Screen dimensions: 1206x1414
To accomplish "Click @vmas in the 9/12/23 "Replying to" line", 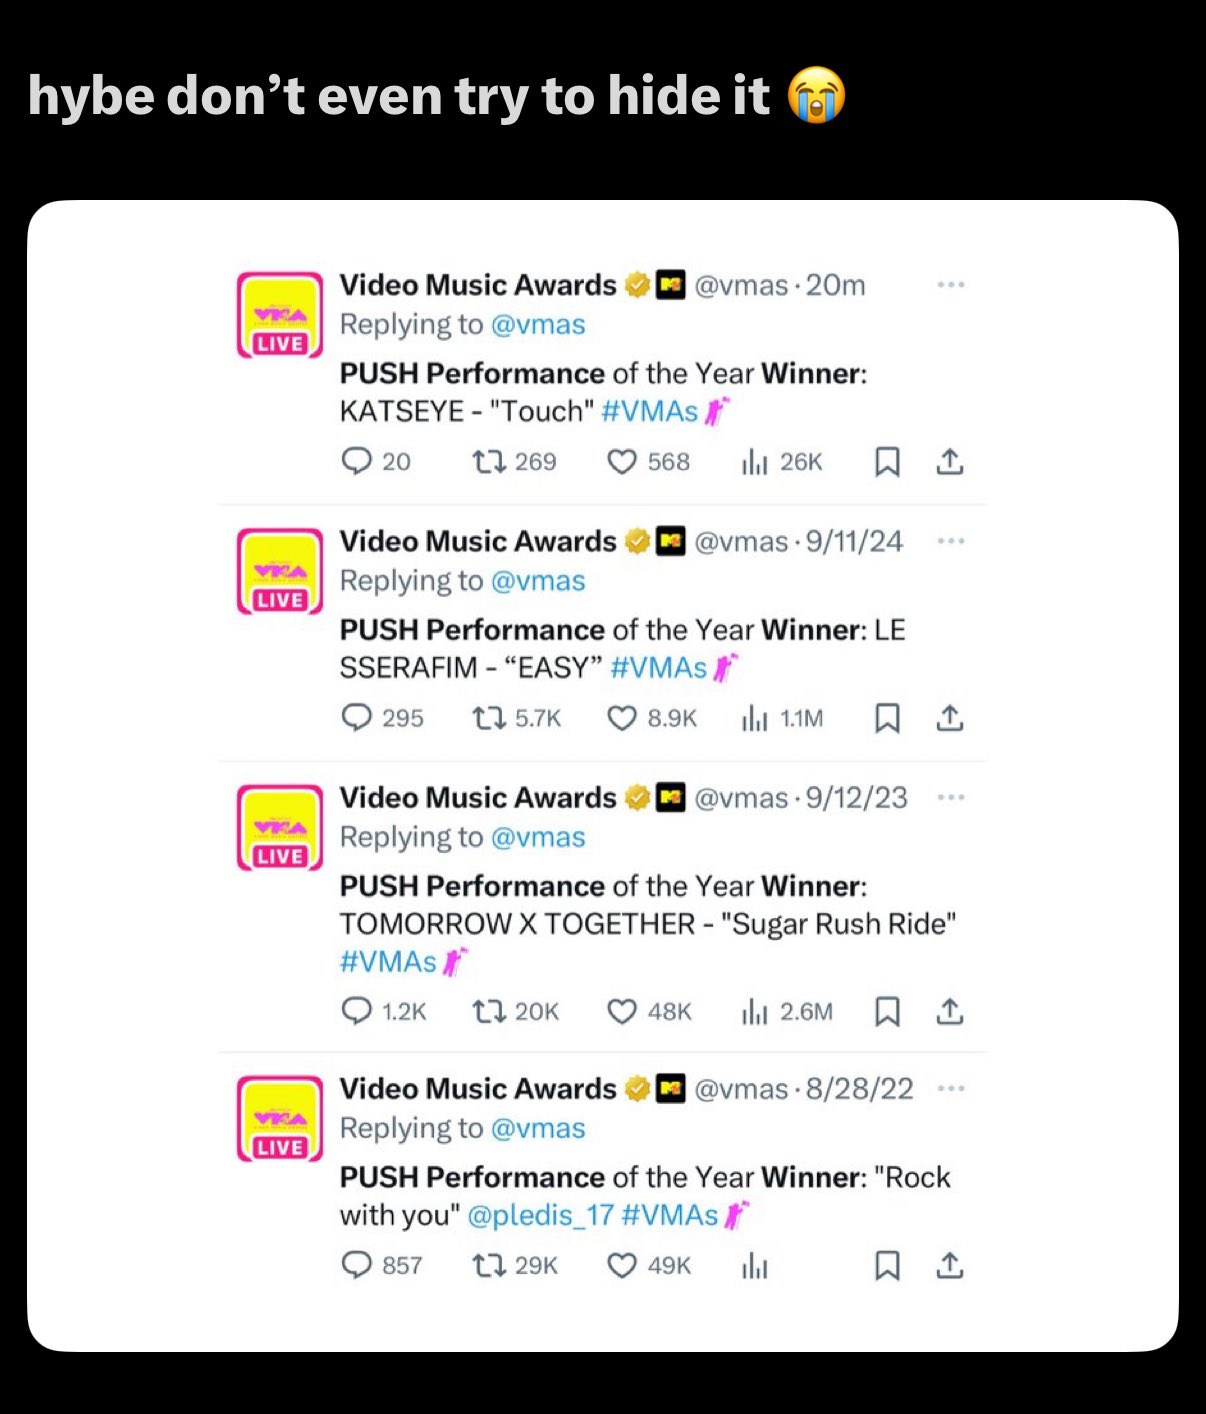I will click(x=538, y=837).
